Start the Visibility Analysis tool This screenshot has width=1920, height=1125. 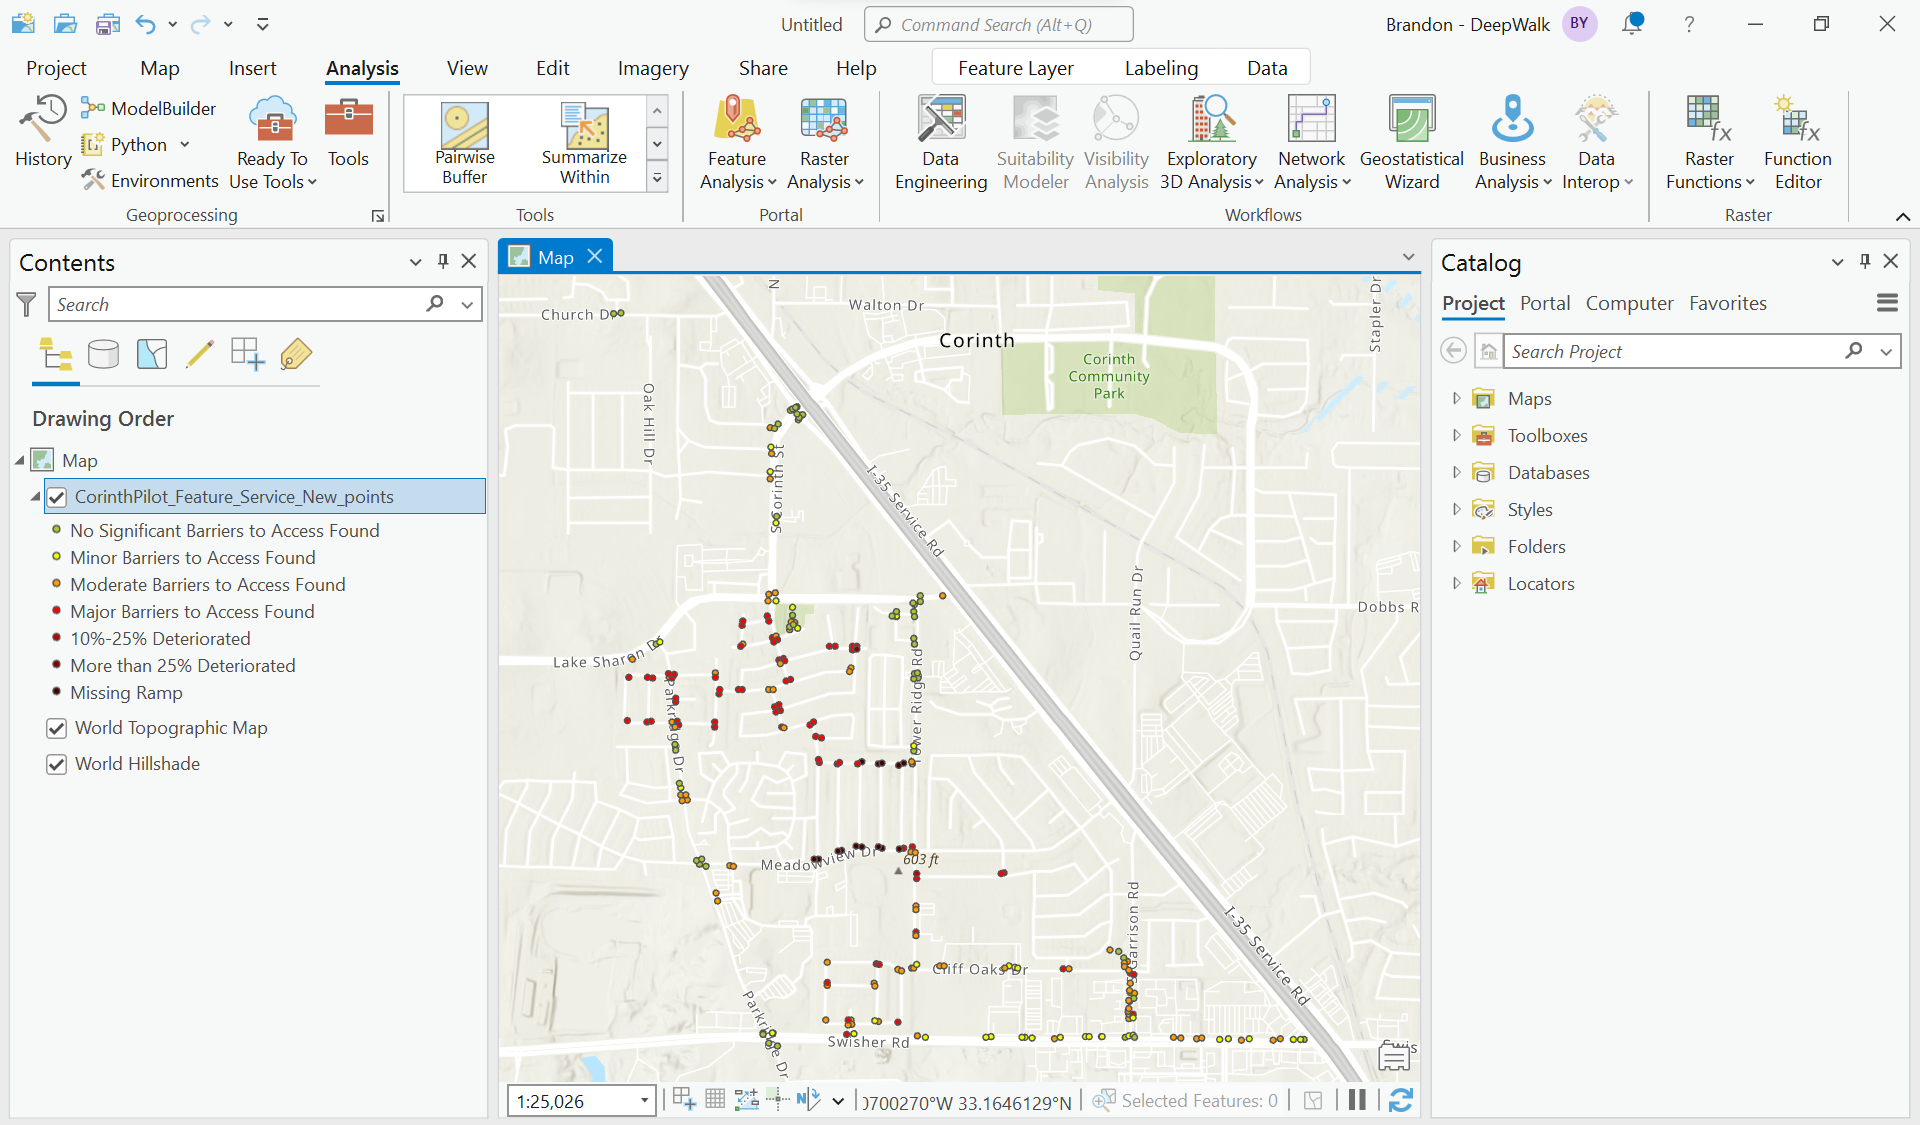pos(1116,140)
